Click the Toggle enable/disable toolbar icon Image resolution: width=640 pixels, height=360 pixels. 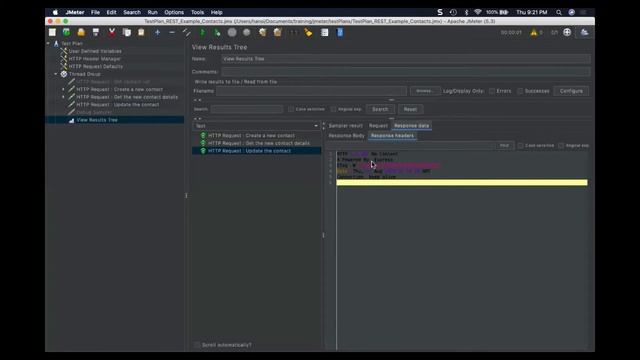187,32
